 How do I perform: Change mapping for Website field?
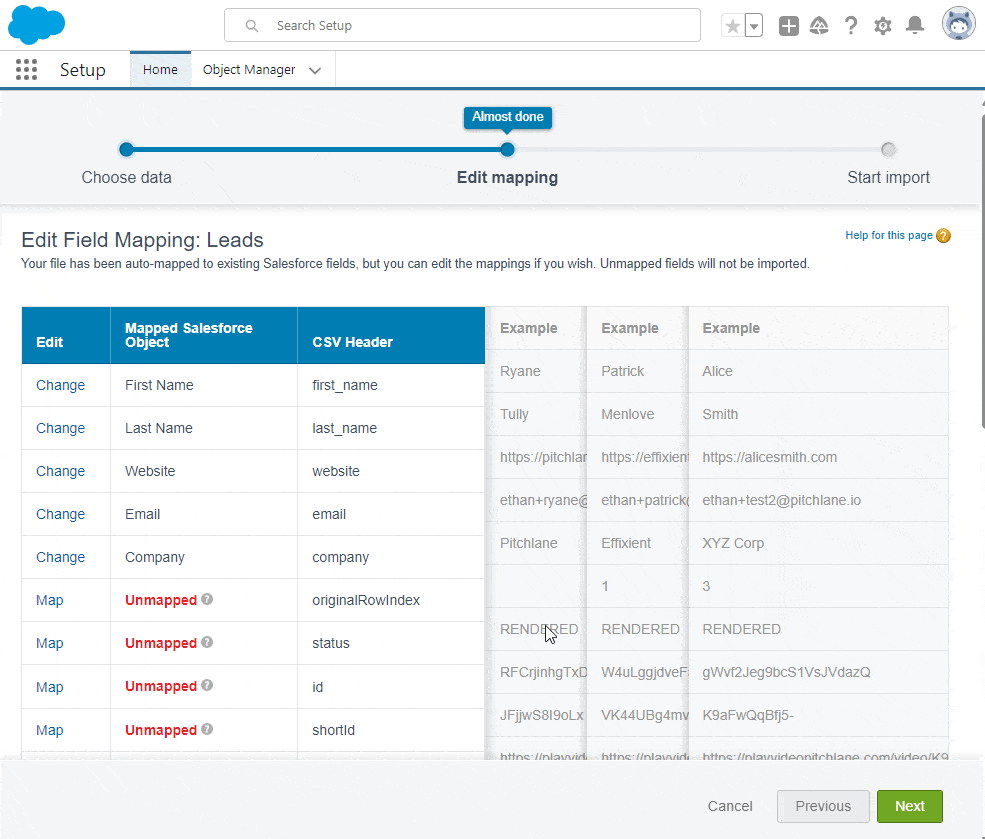click(60, 471)
